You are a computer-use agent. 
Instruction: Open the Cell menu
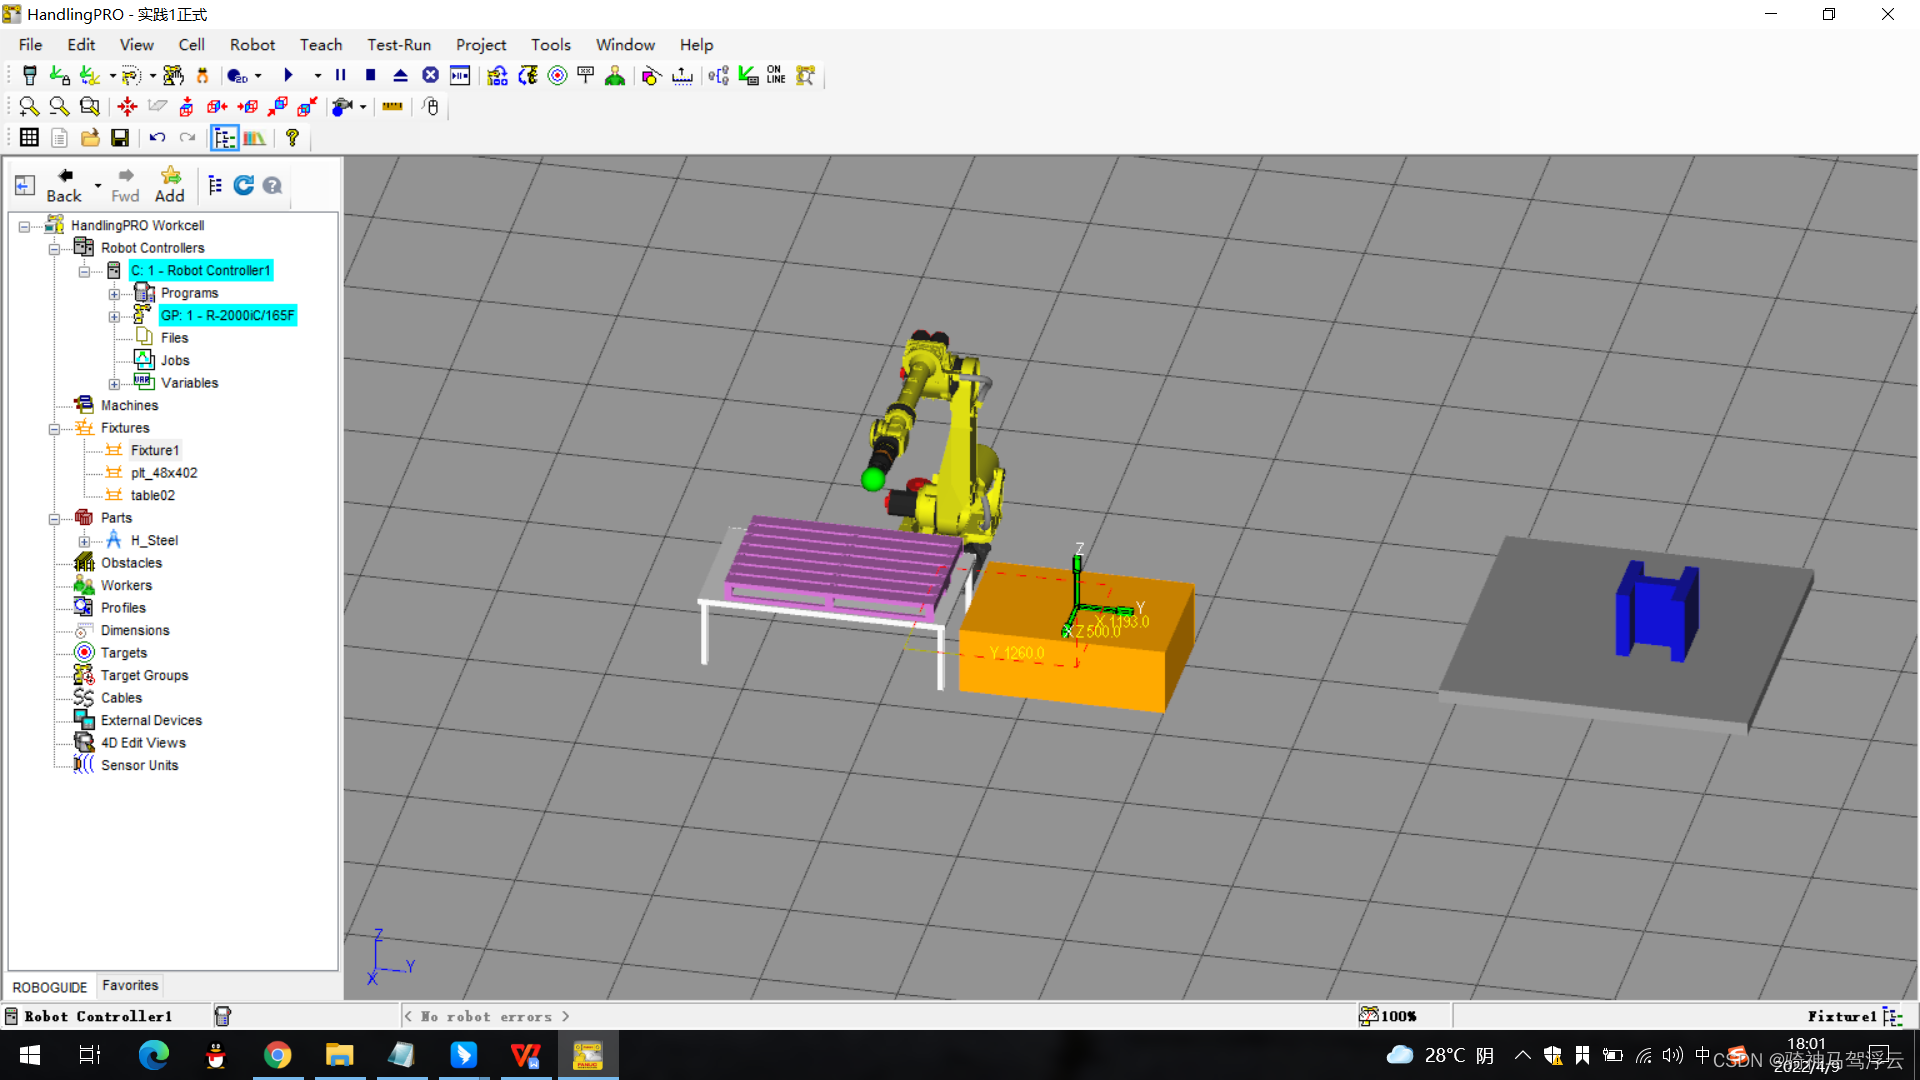pyautogui.click(x=191, y=45)
